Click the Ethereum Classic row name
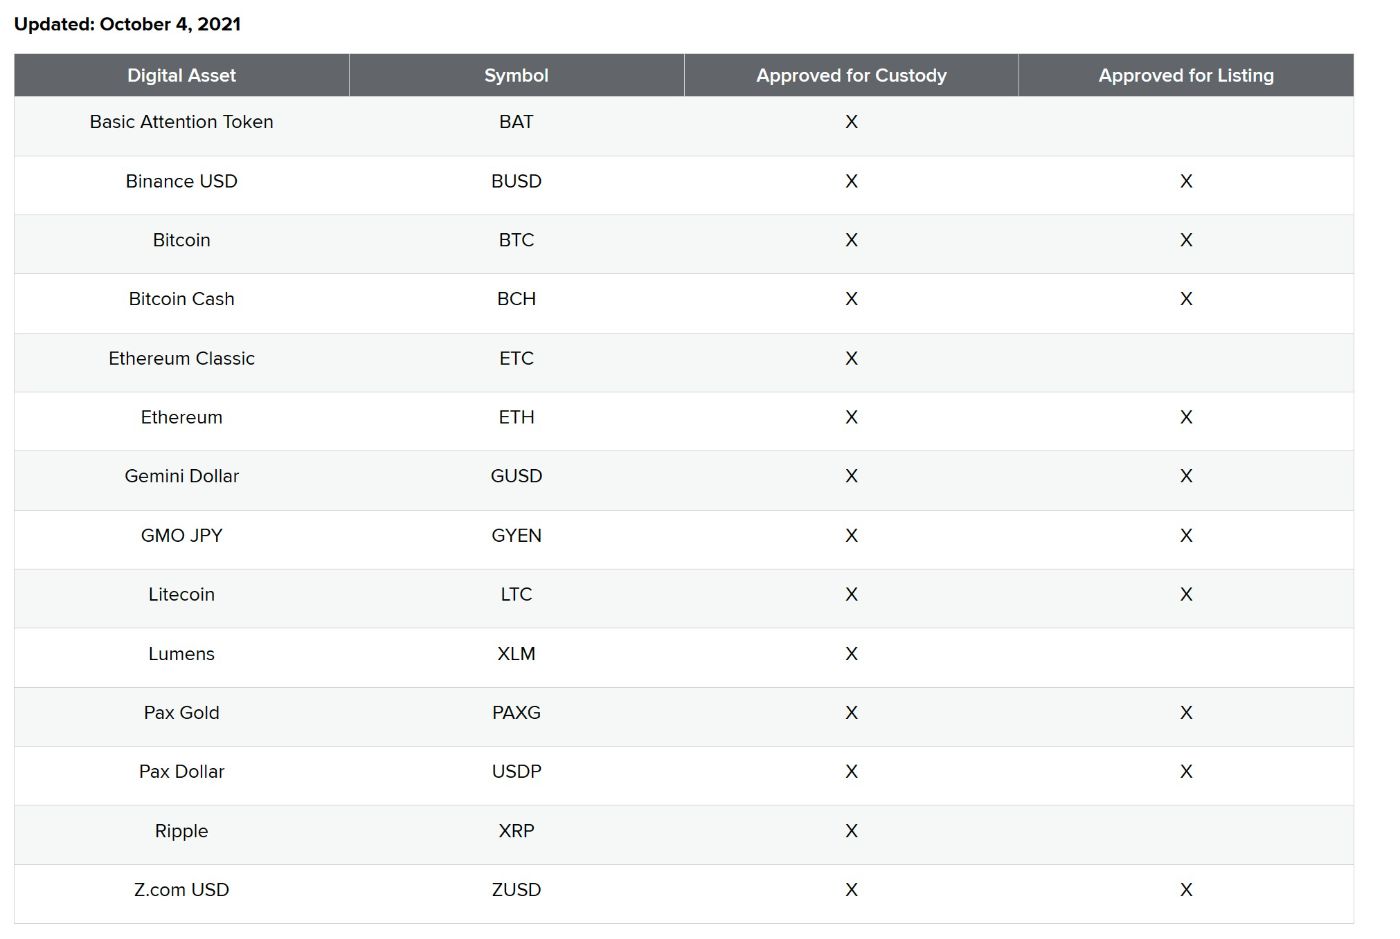This screenshot has width=1400, height=939. (181, 358)
